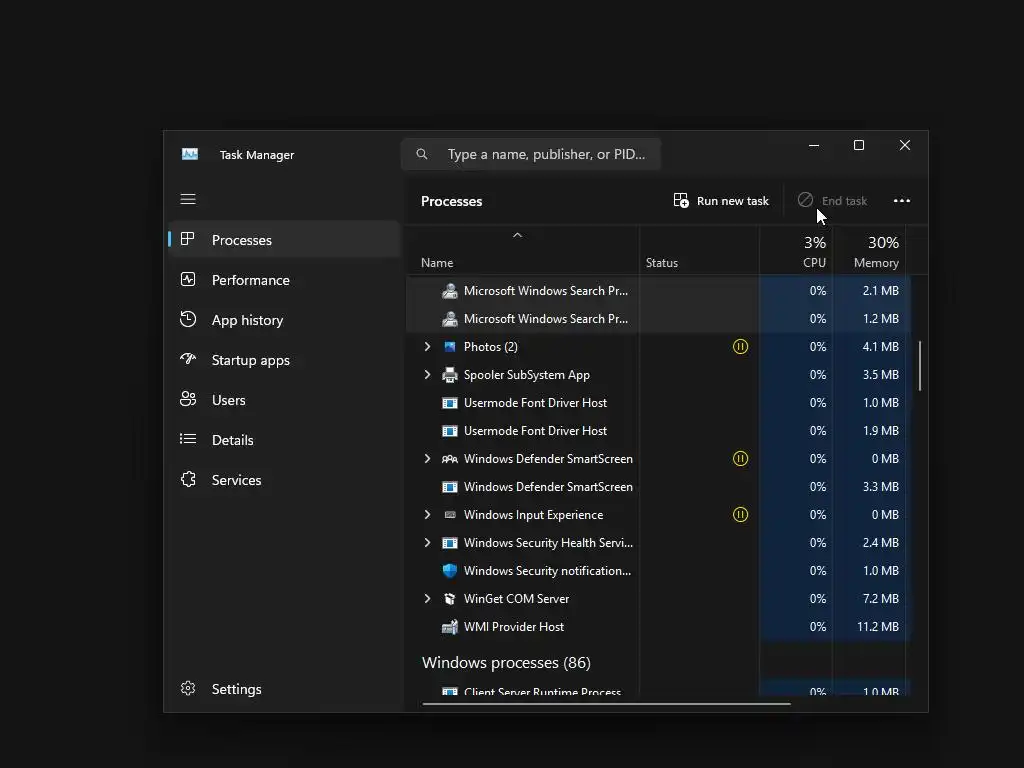Image resolution: width=1024 pixels, height=768 pixels.
Task: Click the horizontal scrollbar at bottom
Action: pos(607,704)
